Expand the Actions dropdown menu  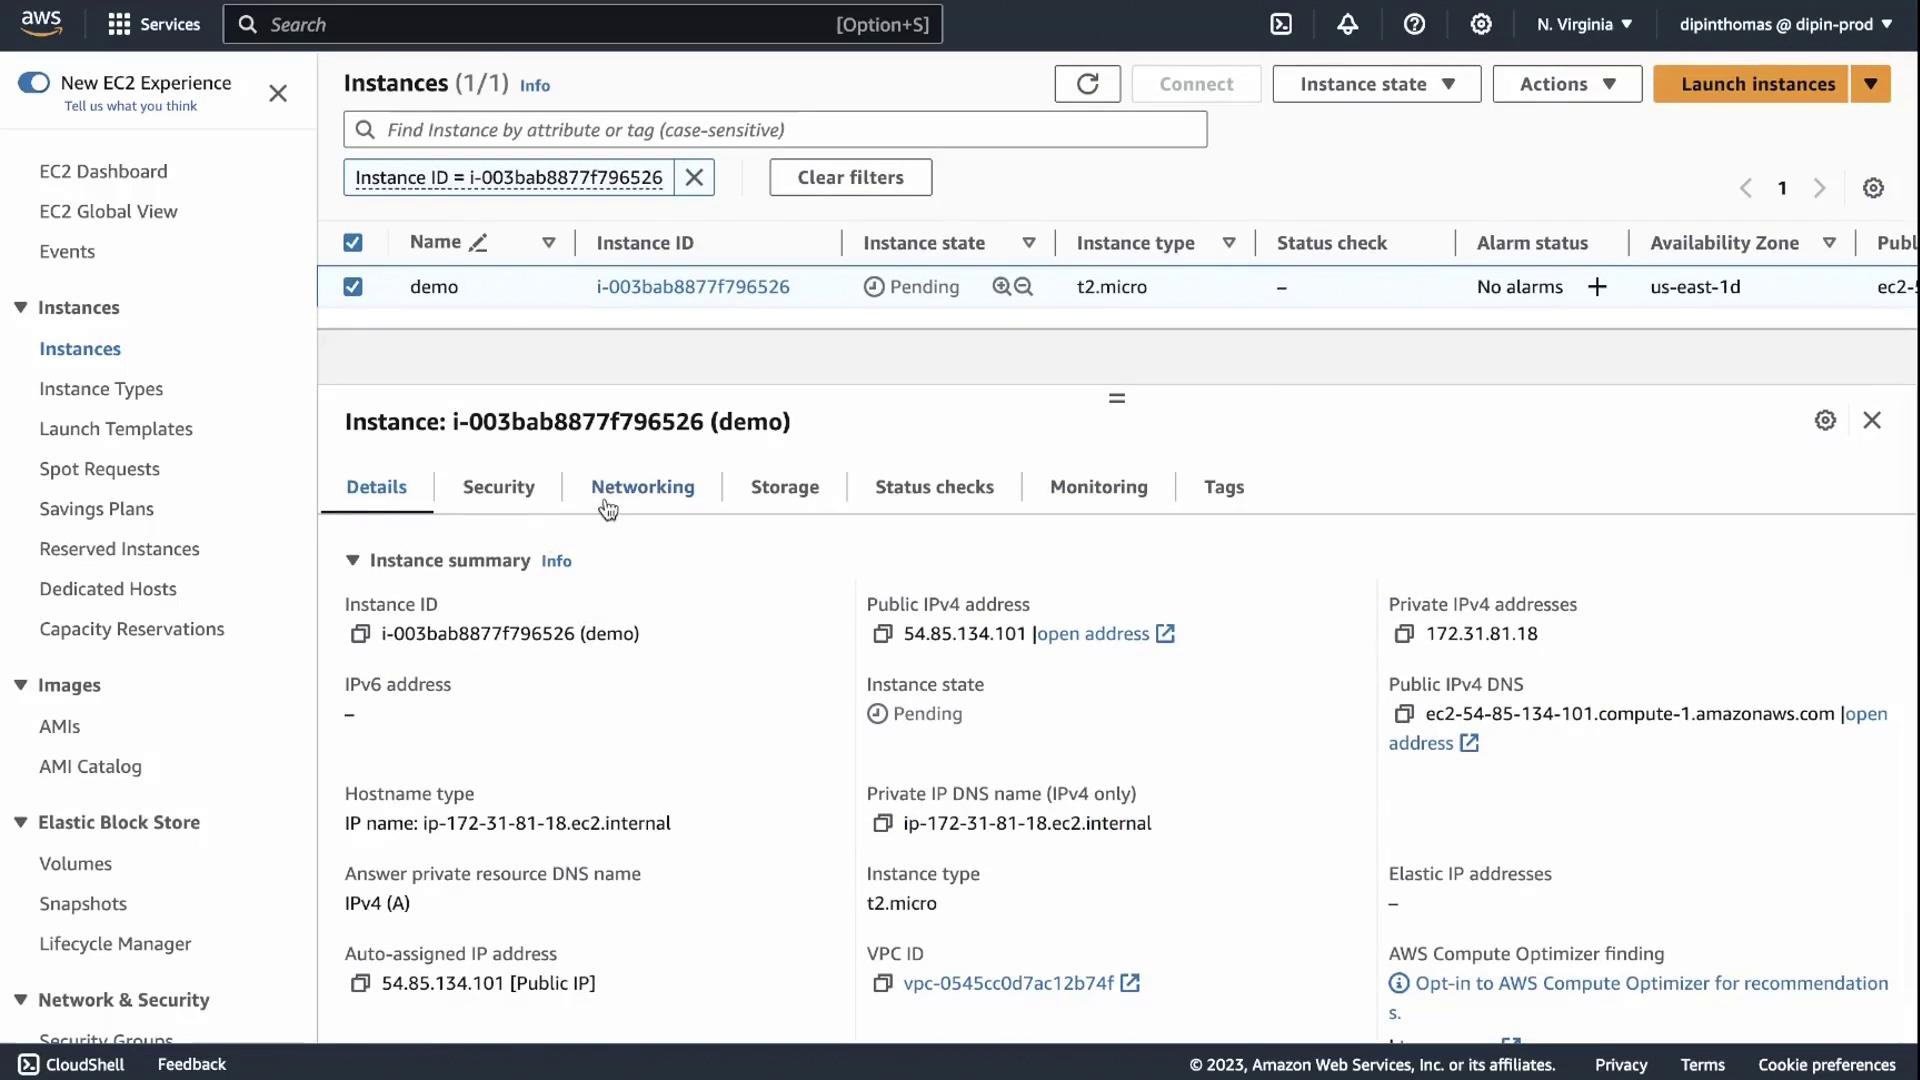click(x=1566, y=84)
